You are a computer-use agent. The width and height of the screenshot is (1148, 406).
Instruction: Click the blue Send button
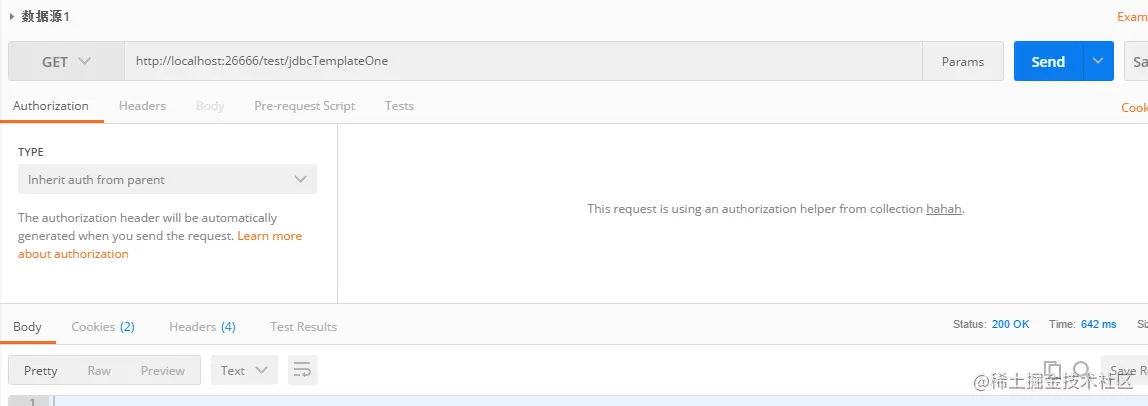(1047, 62)
